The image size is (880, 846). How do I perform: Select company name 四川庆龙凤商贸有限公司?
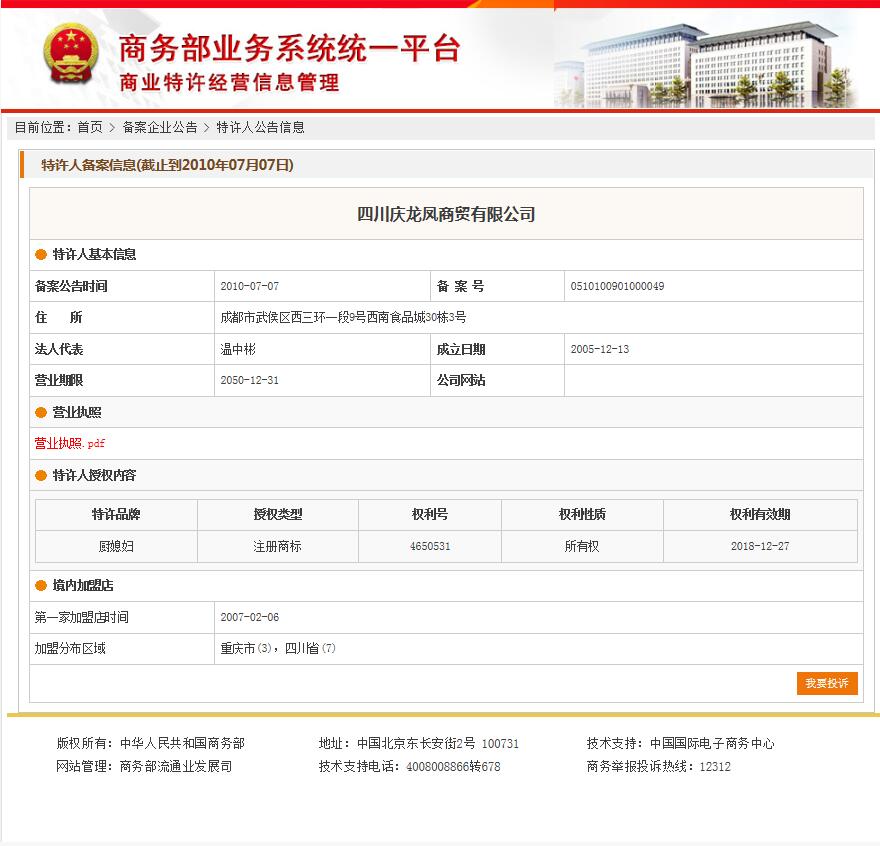coord(446,214)
